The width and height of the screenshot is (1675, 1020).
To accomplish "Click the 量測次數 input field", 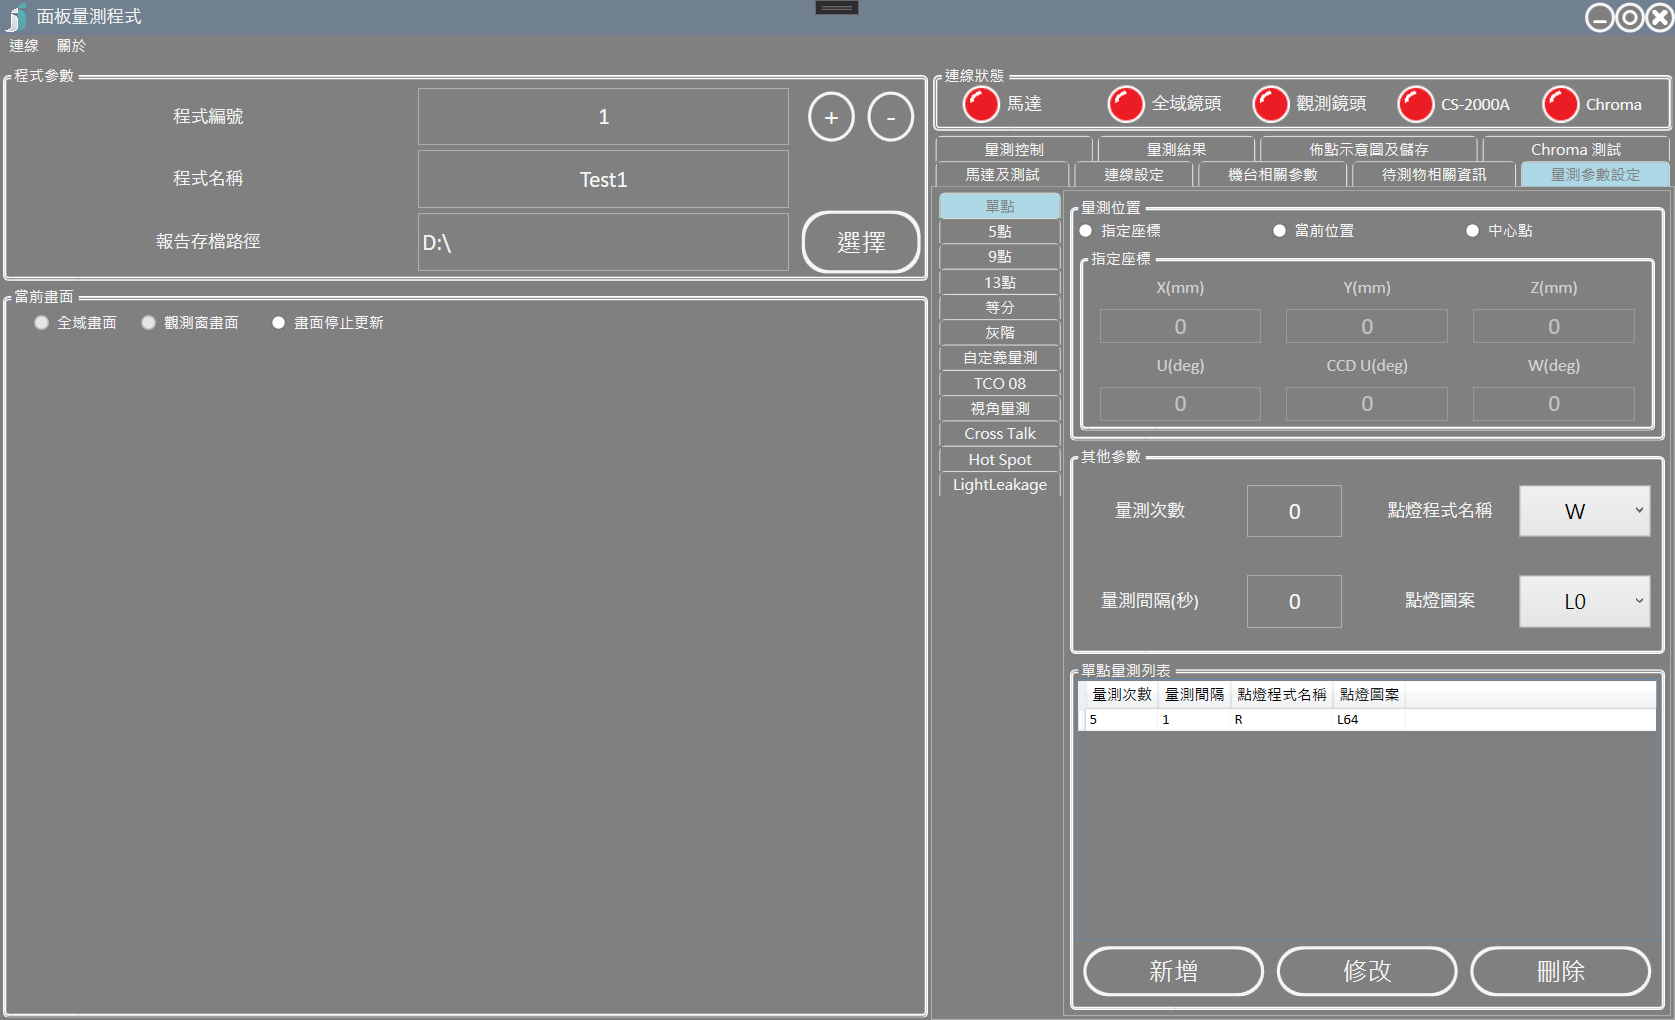I will [x=1294, y=511].
